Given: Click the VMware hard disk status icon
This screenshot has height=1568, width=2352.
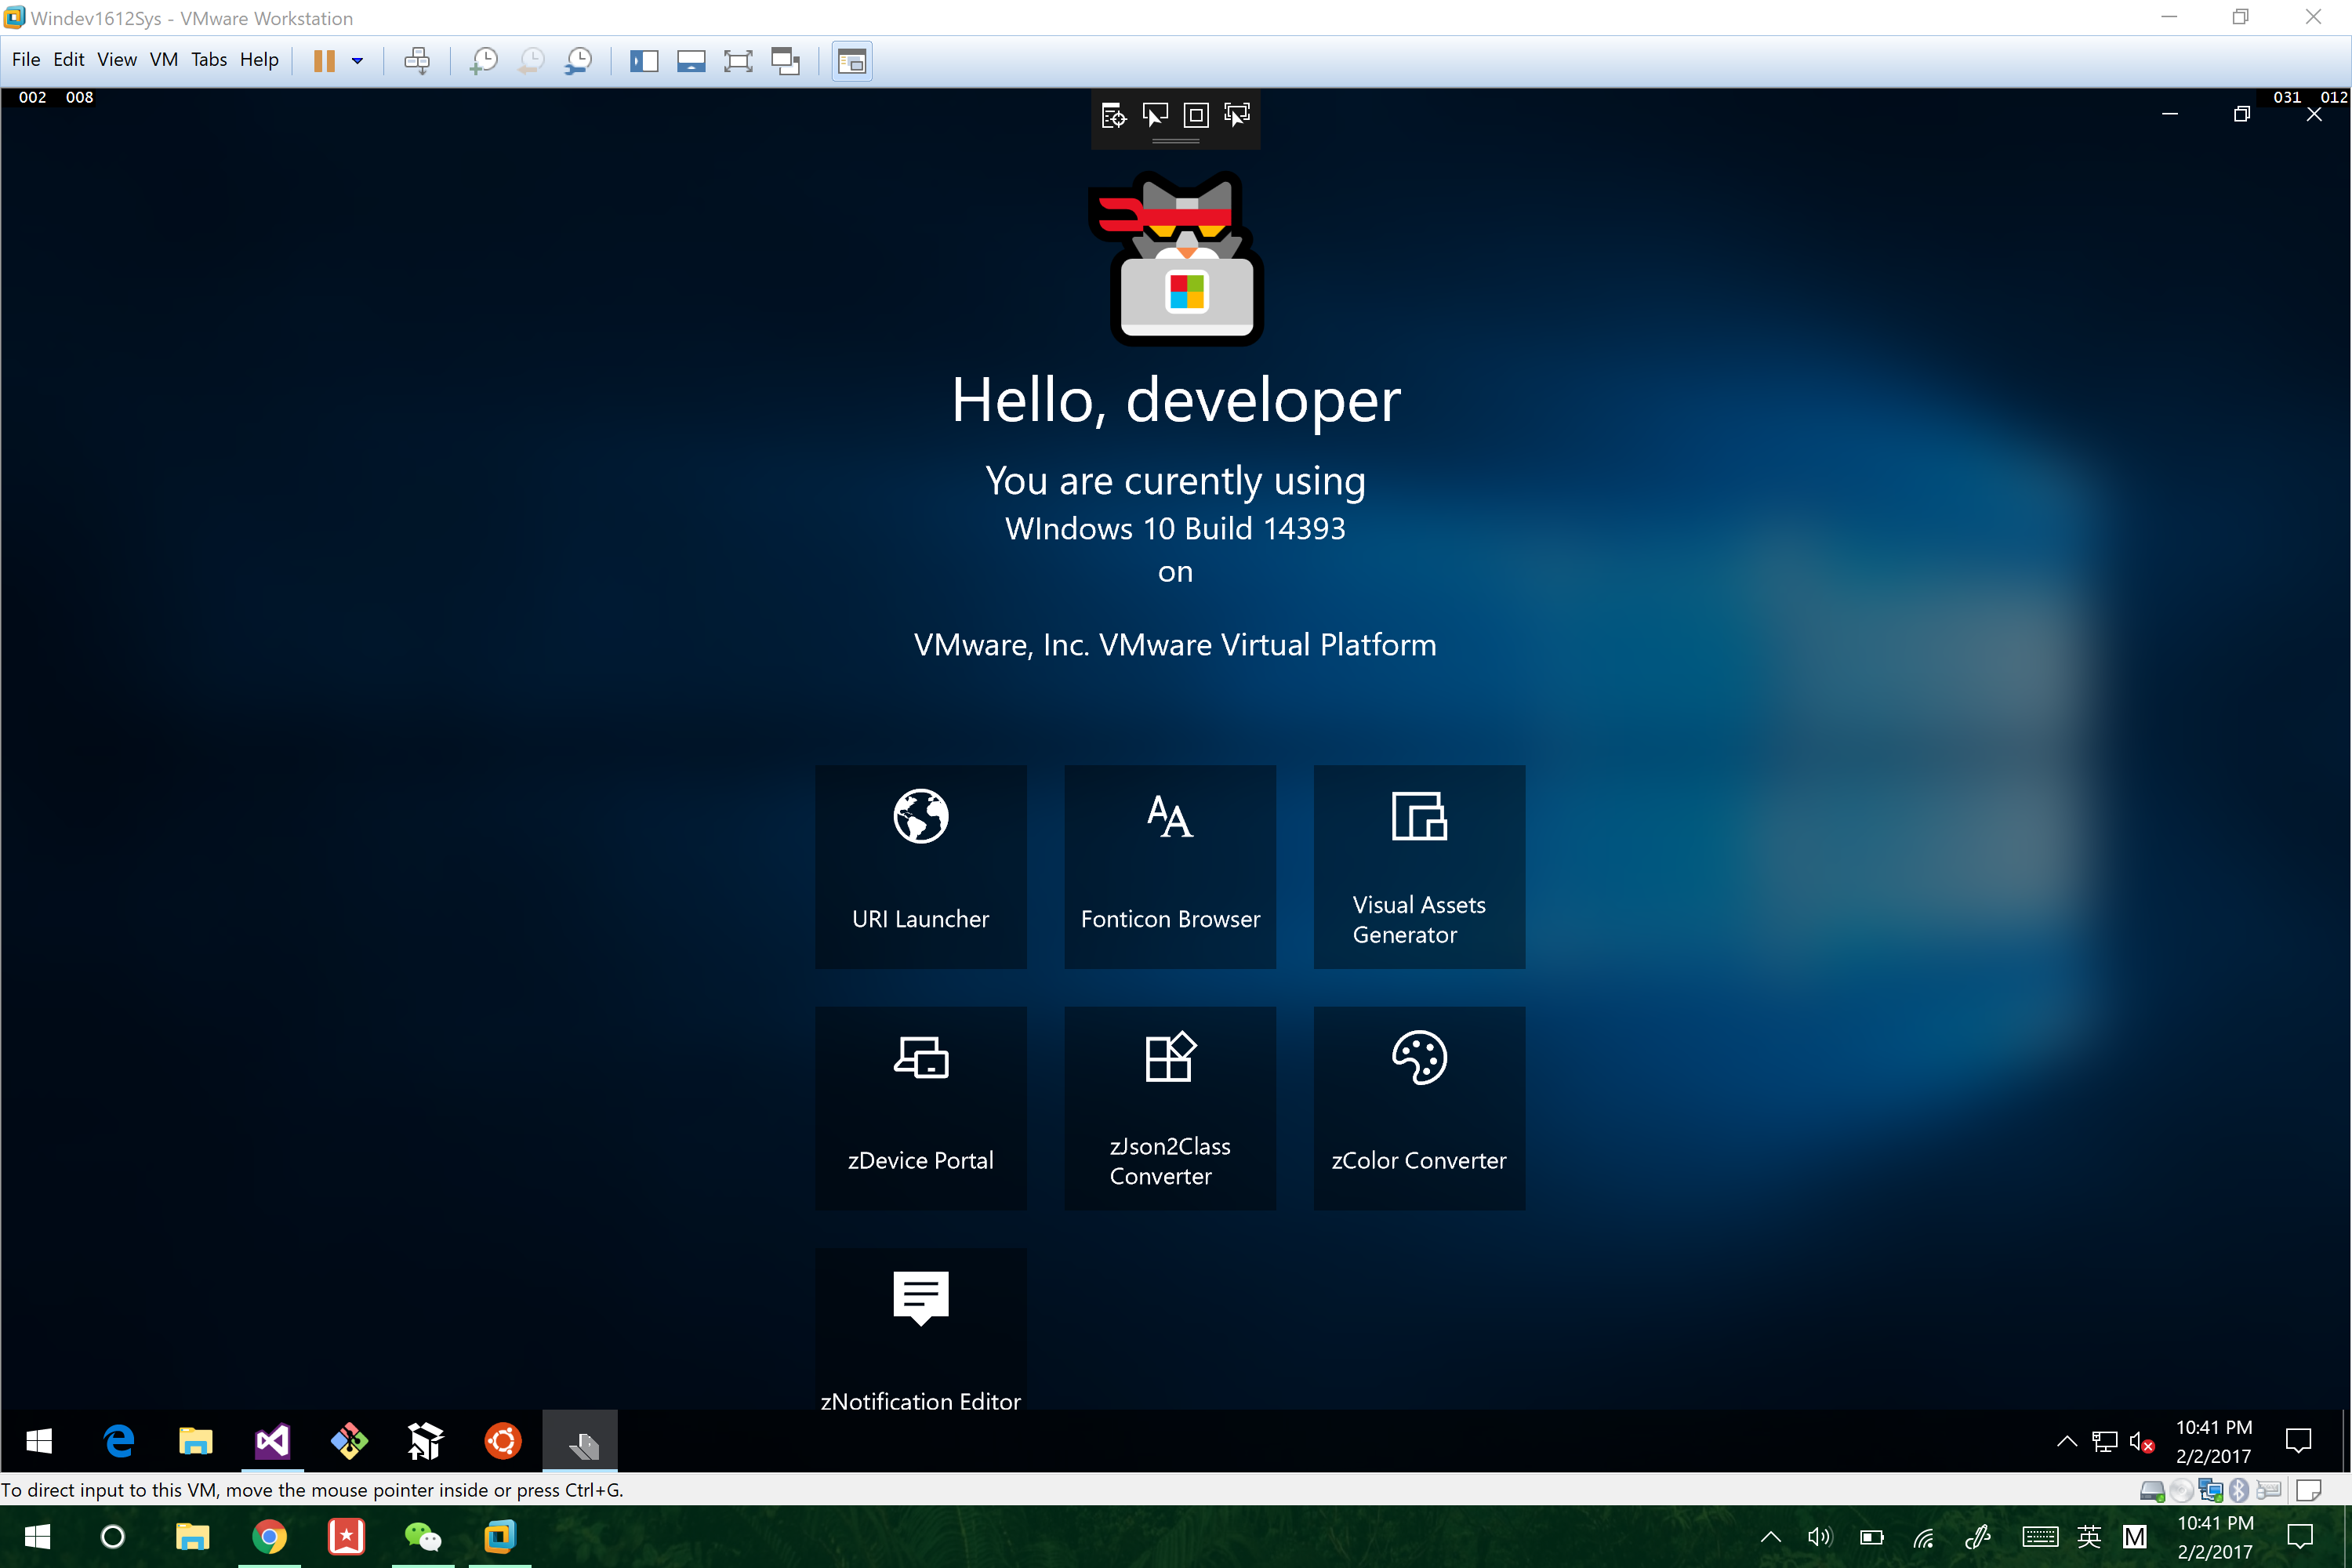Looking at the screenshot, I should pyautogui.click(x=2152, y=1491).
